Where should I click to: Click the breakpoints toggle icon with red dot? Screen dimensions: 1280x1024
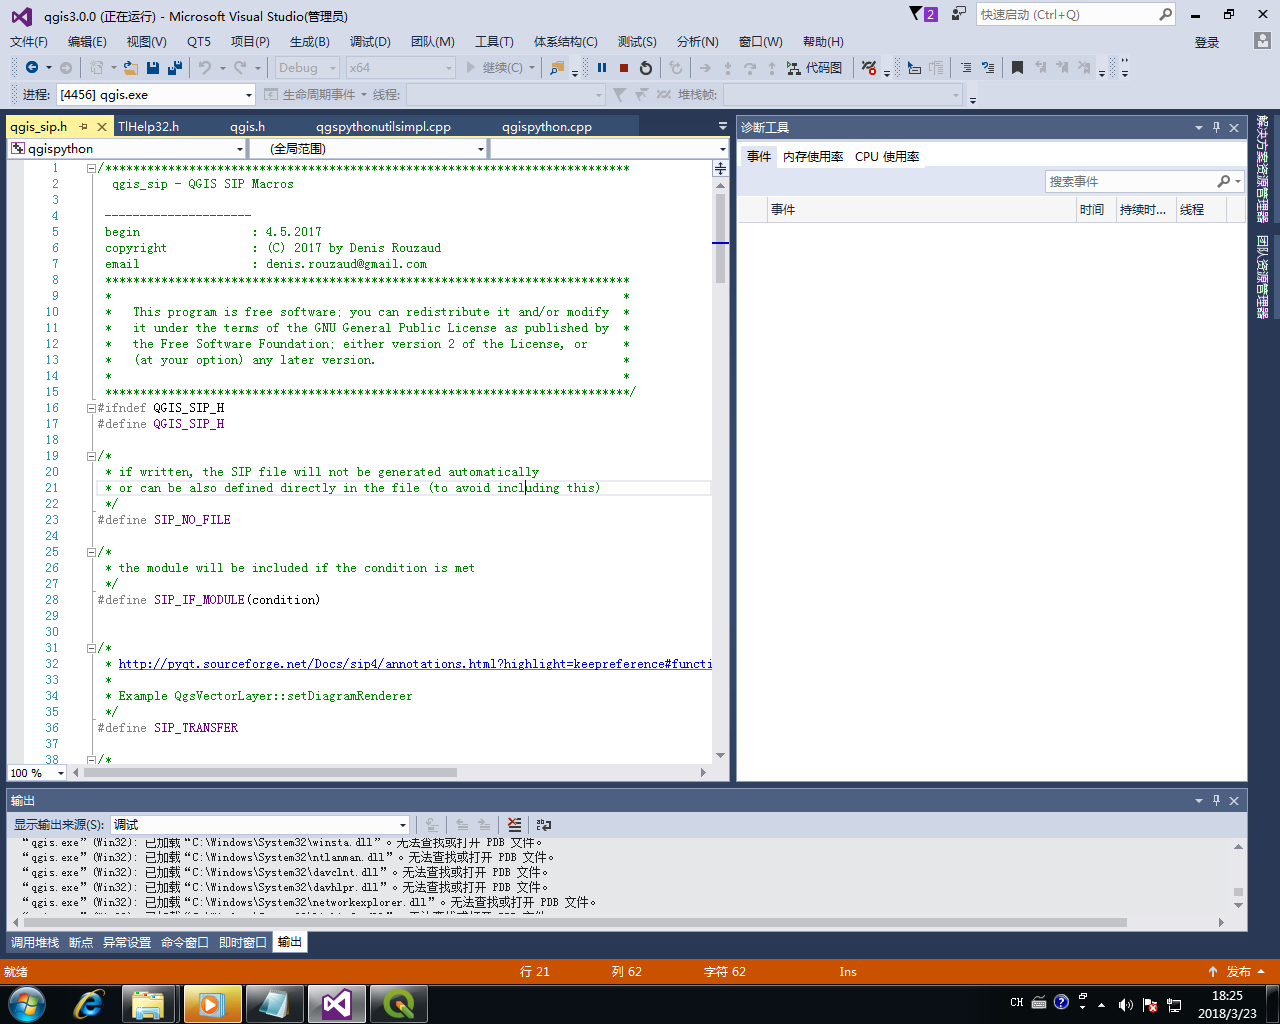coord(869,67)
